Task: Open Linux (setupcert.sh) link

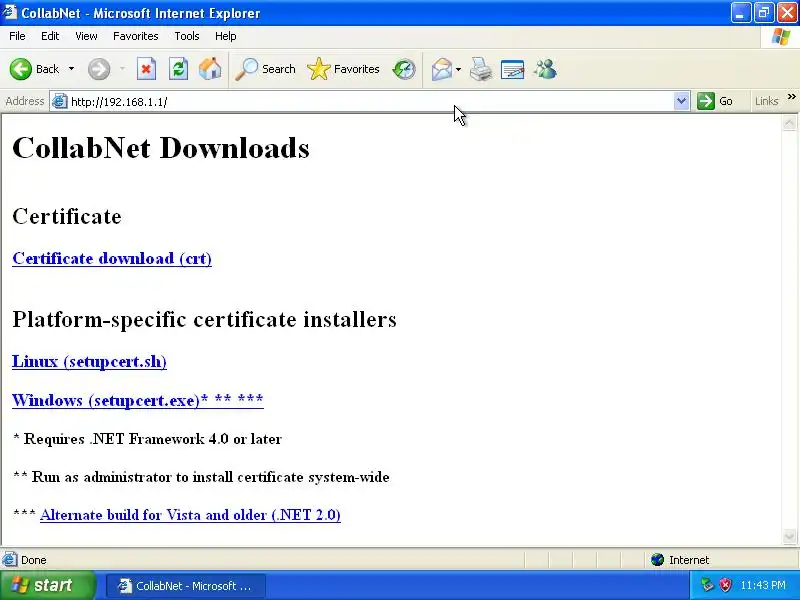Action: [89, 361]
